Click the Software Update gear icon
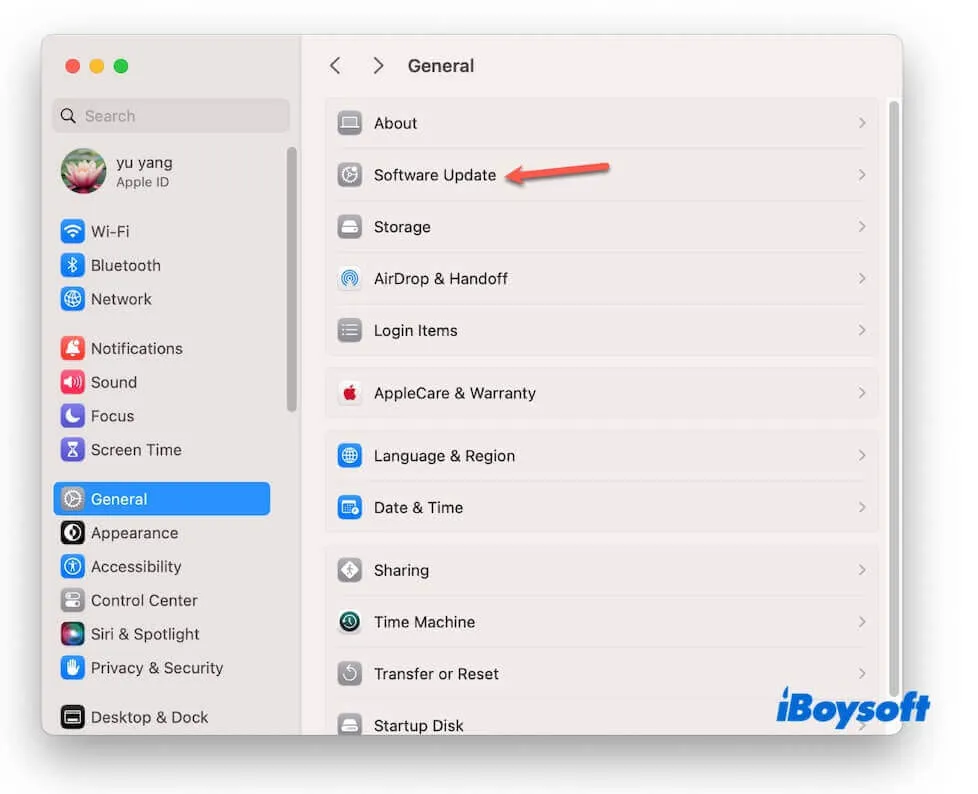This screenshot has width=978, height=794. (349, 175)
